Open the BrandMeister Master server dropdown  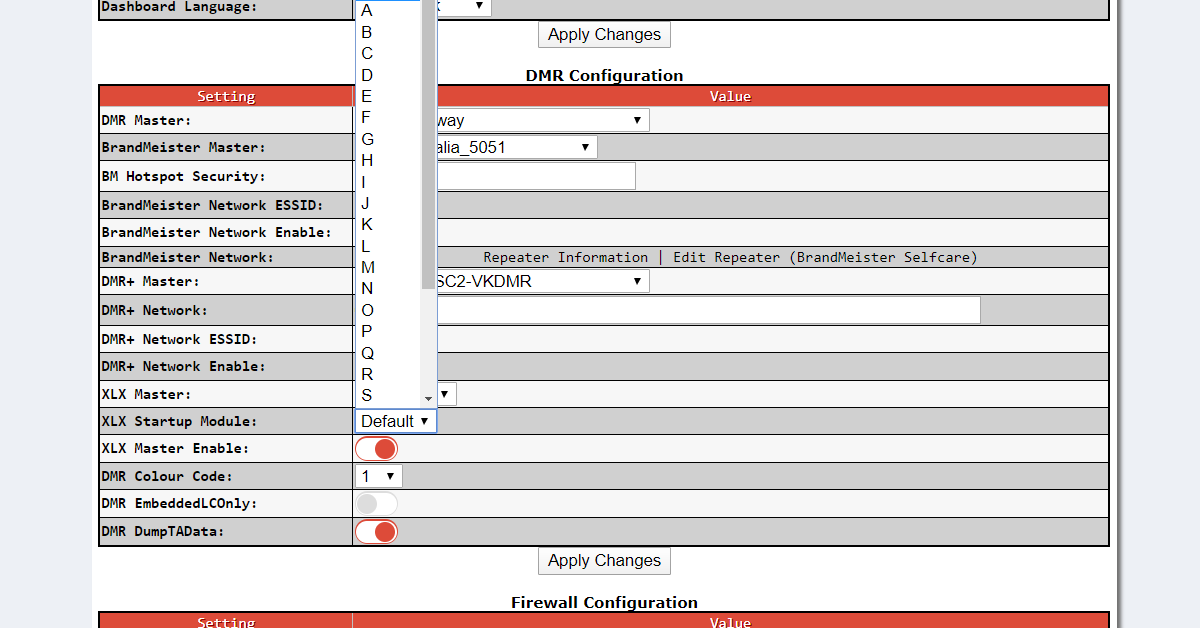point(517,147)
